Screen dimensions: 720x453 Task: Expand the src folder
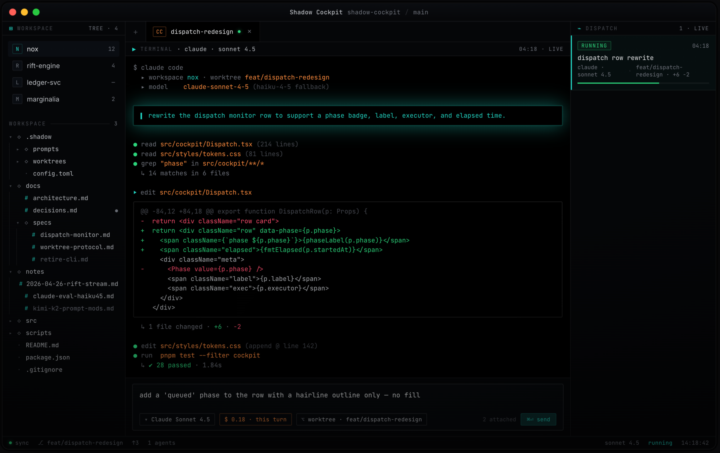[11, 321]
